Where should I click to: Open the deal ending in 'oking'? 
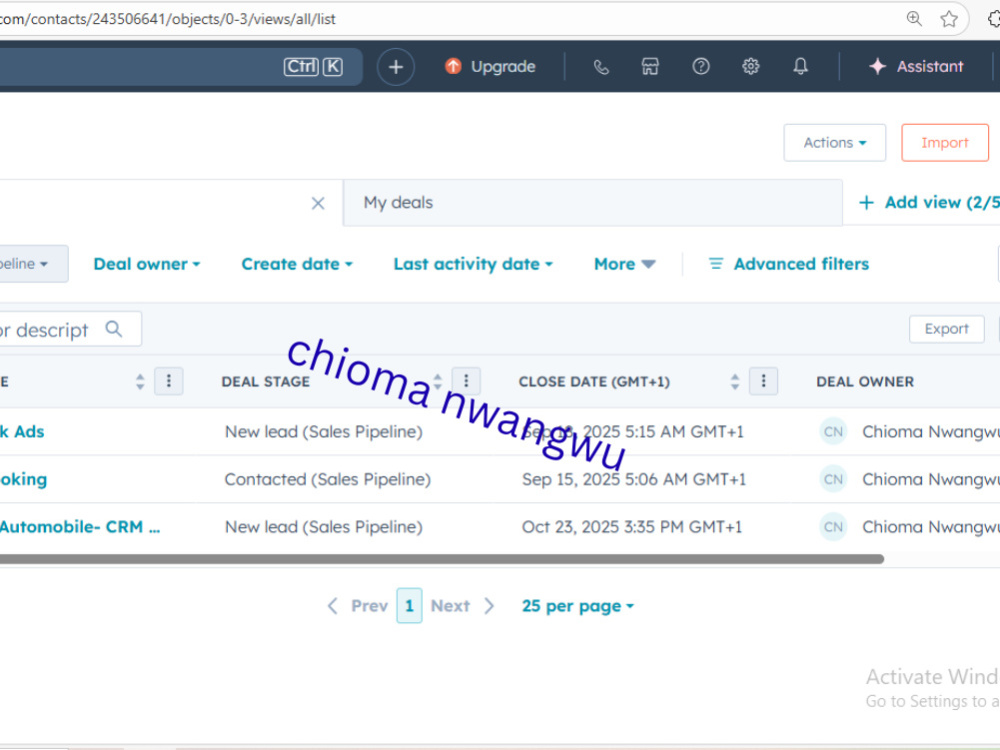(x=24, y=479)
